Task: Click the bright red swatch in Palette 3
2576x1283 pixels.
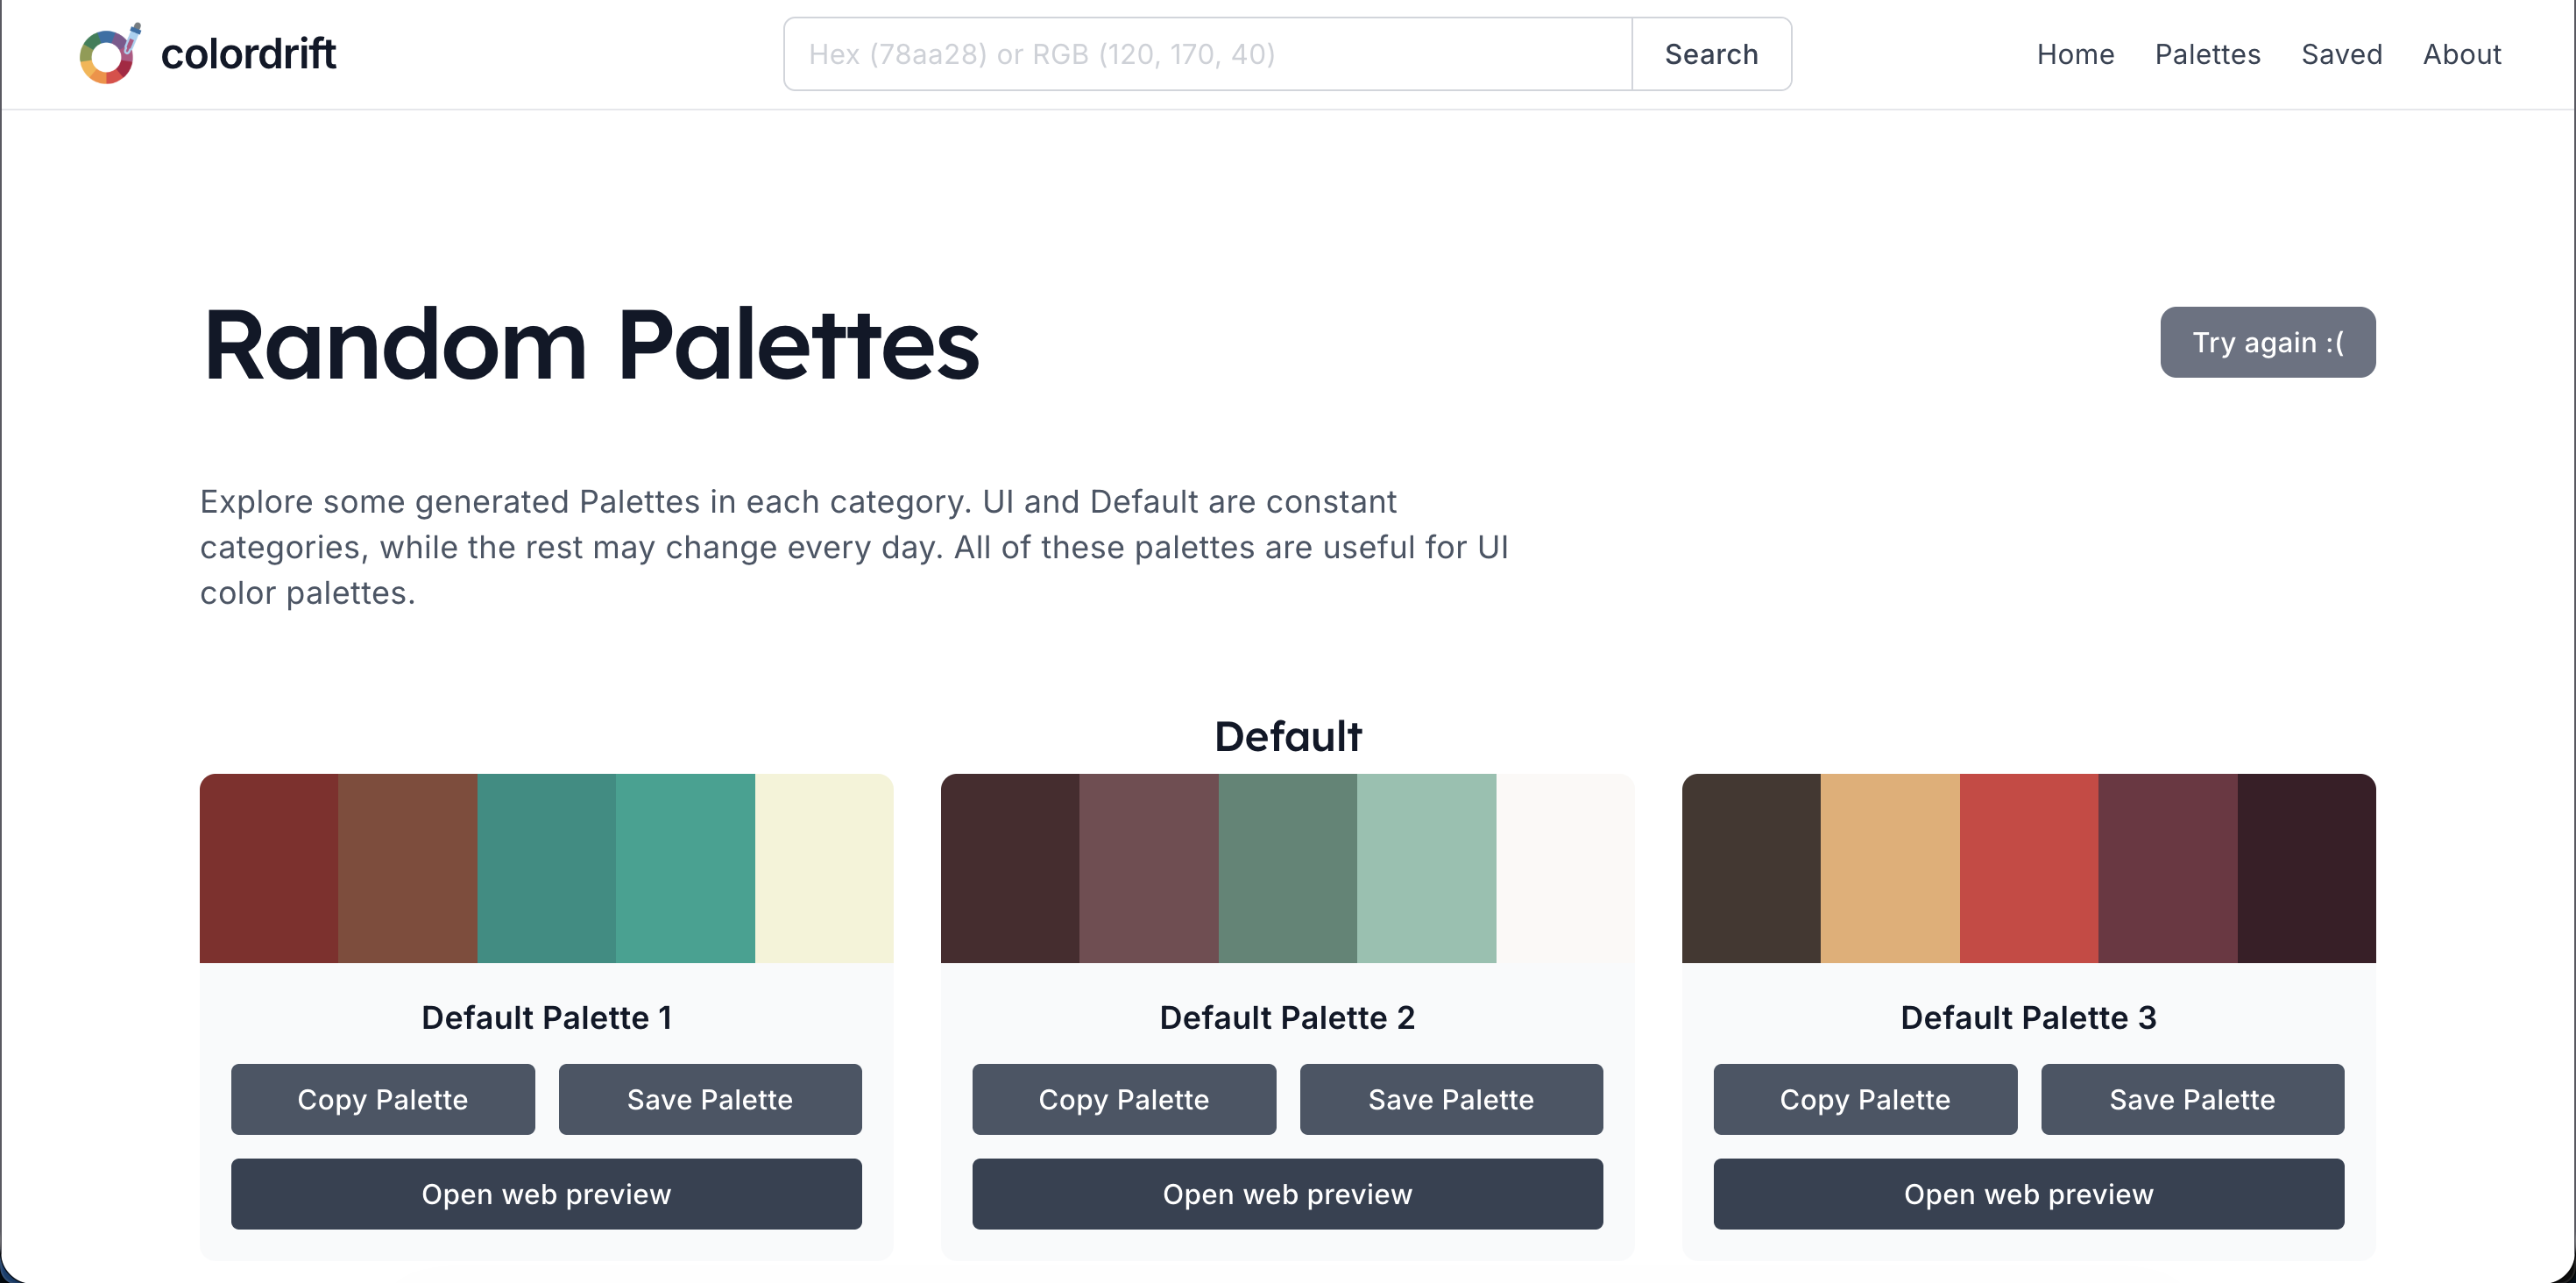Action: tap(2028, 868)
